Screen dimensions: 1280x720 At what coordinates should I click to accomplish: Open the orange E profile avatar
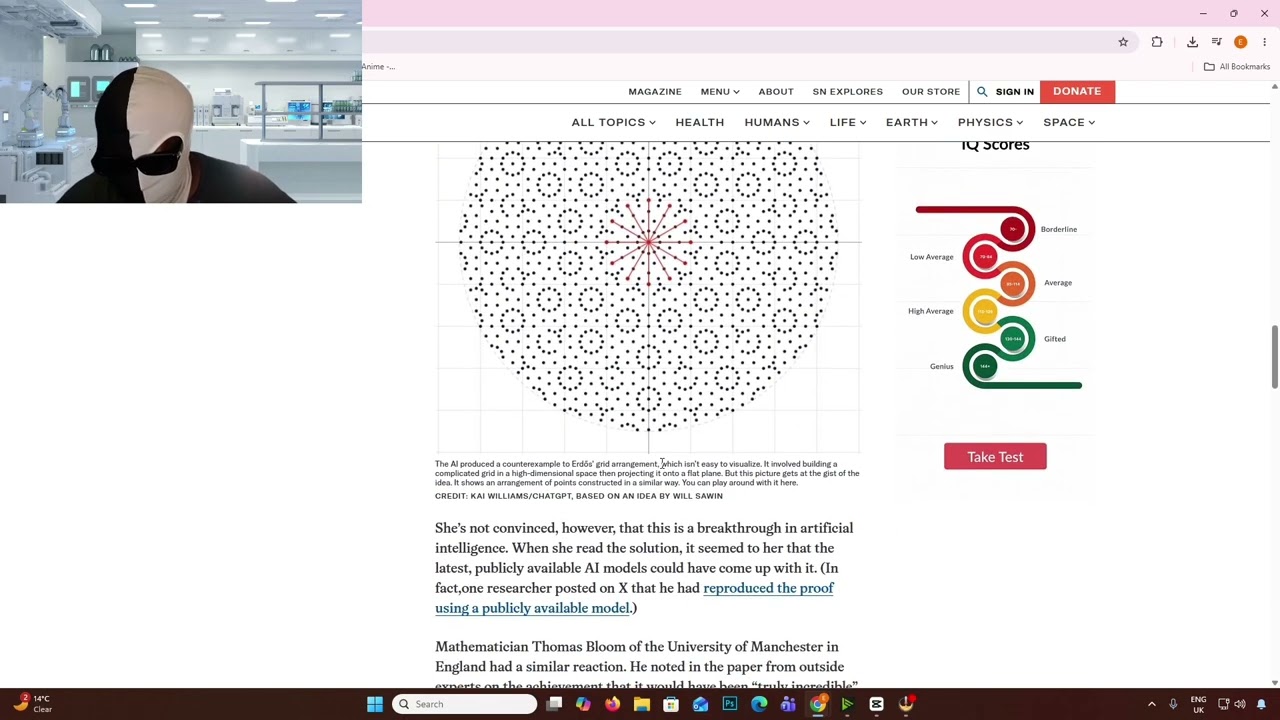1241,42
